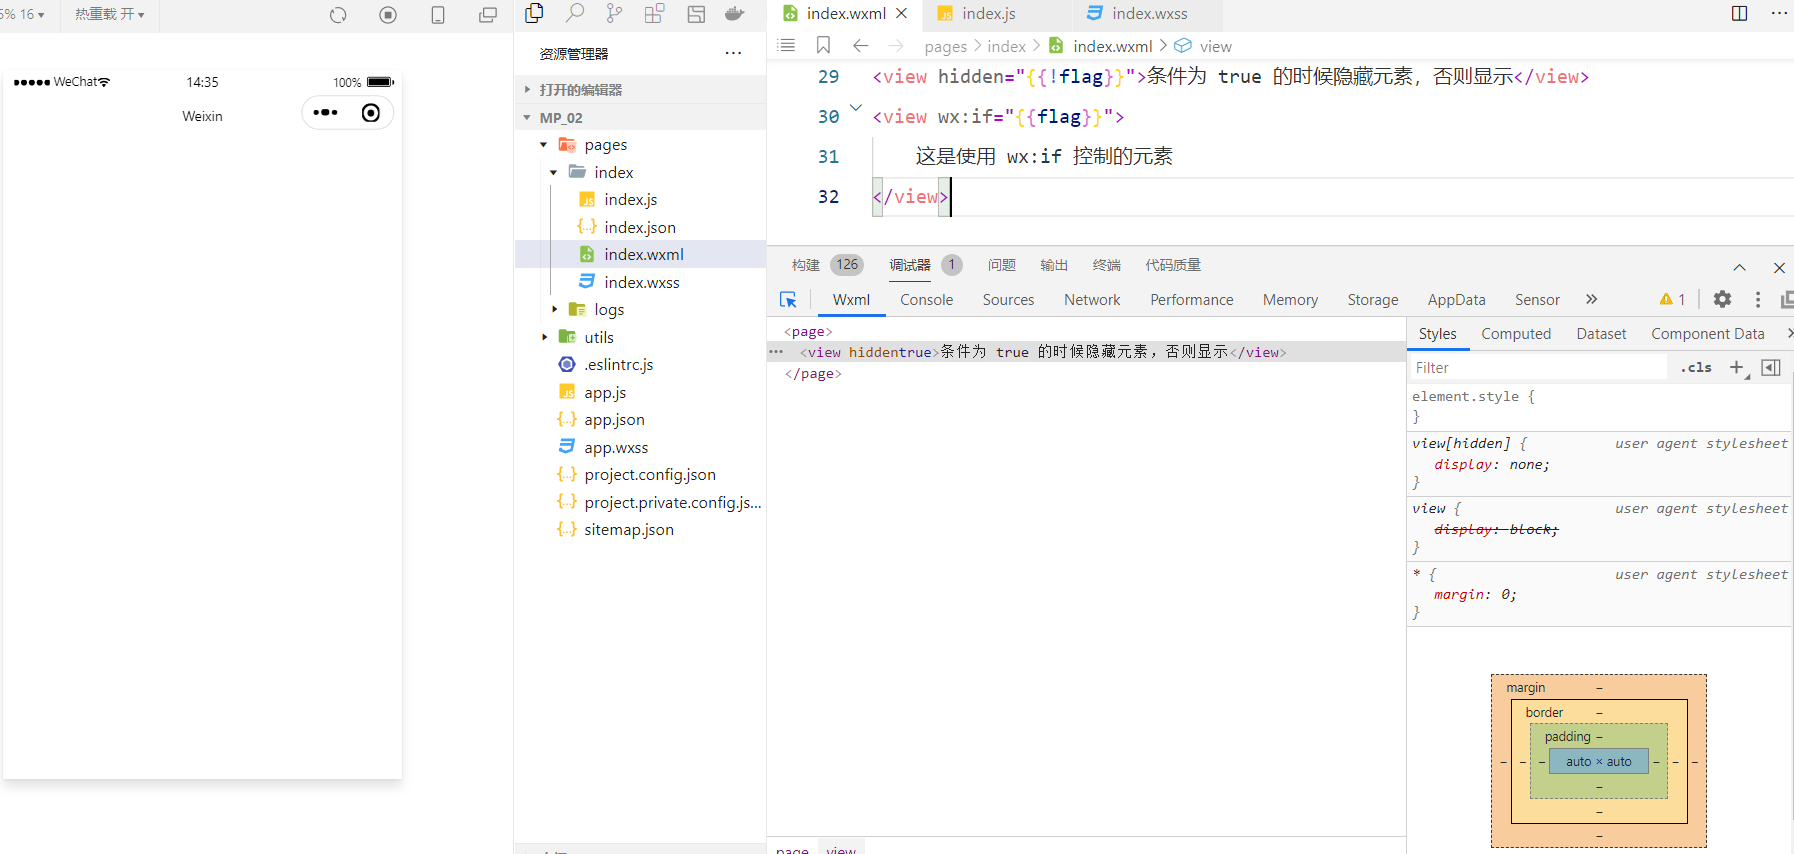1794x854 pixels.
Task: Open the Extensions blocks icon
Action: coord(654,13)
